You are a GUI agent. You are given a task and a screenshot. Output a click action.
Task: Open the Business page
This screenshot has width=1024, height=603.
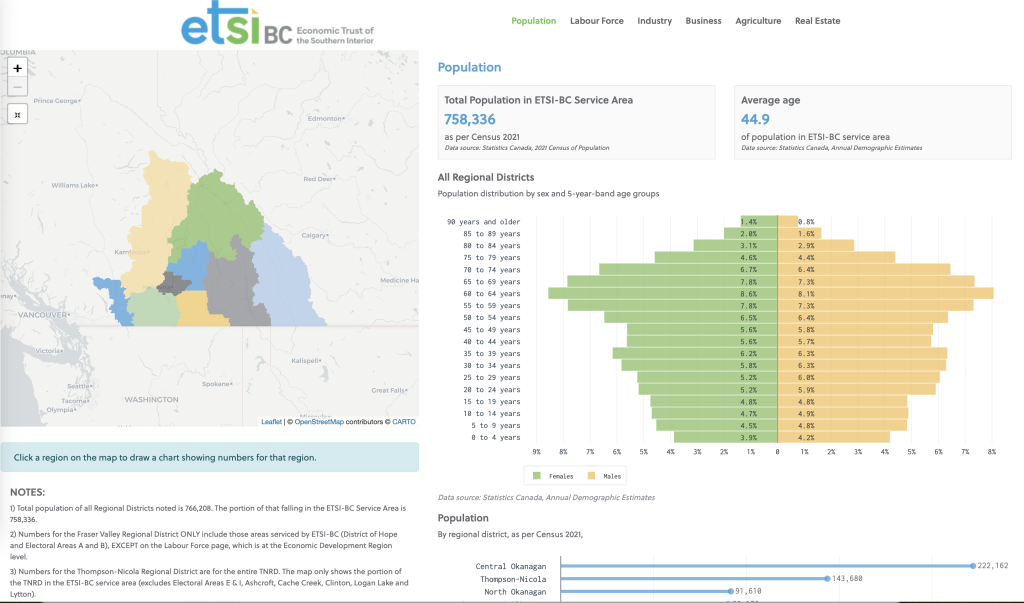(703, 21)
